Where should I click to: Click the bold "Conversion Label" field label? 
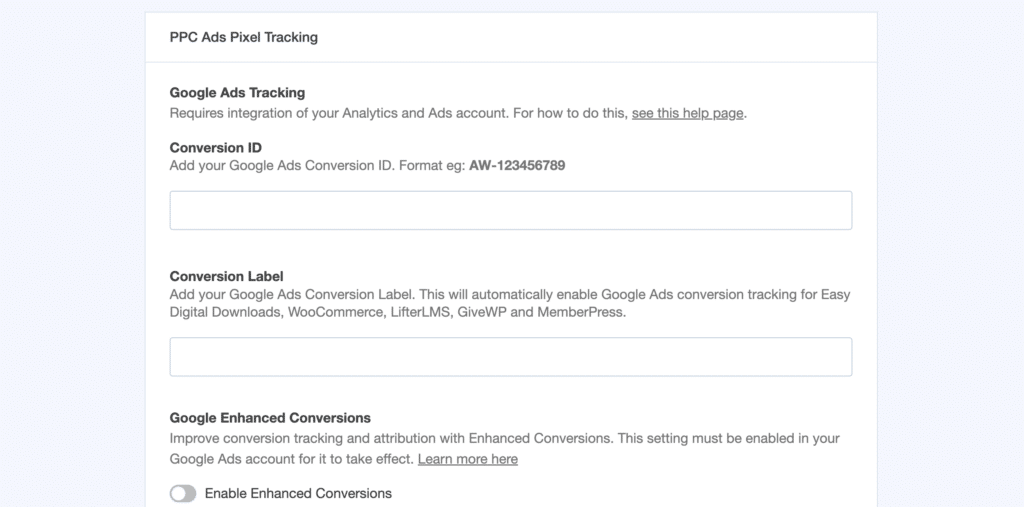point(227,276)
